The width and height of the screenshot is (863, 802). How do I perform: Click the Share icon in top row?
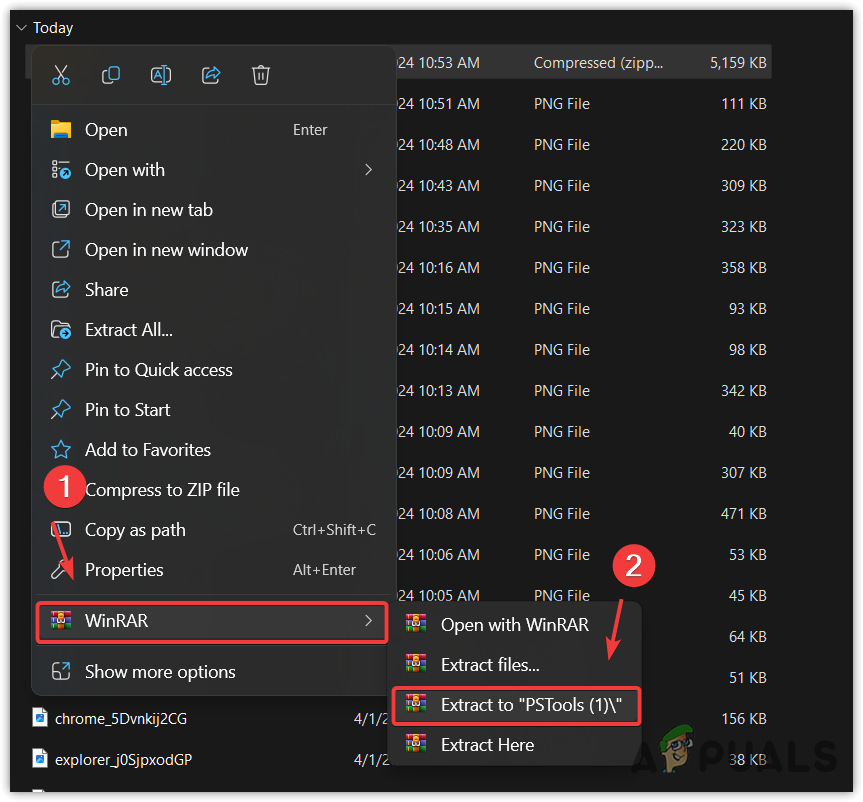pos(211,75)
